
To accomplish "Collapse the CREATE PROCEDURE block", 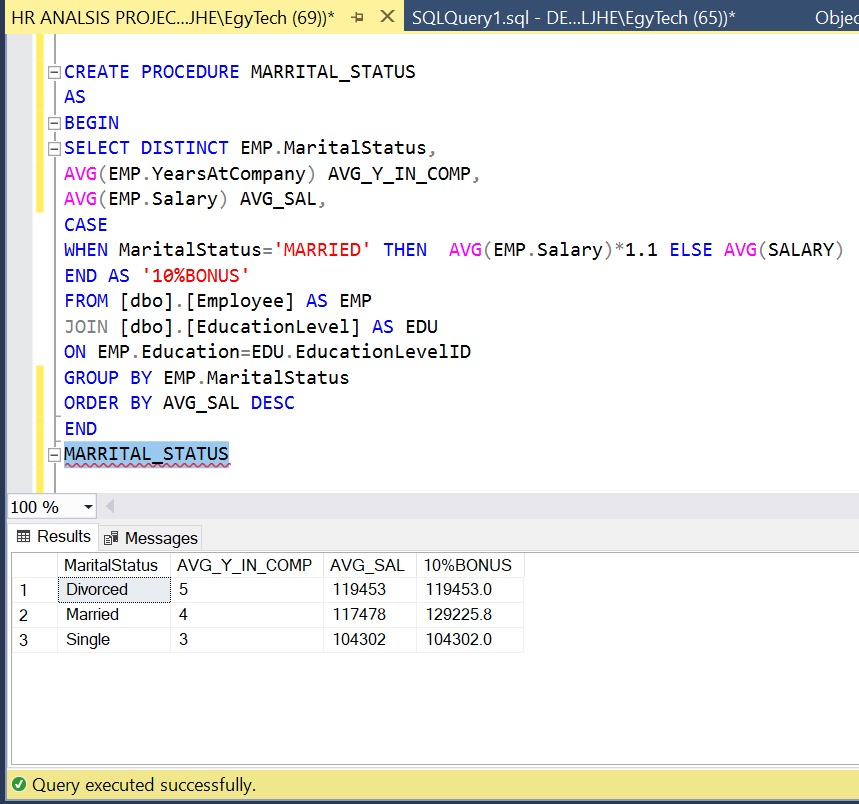I will (54, 72).
